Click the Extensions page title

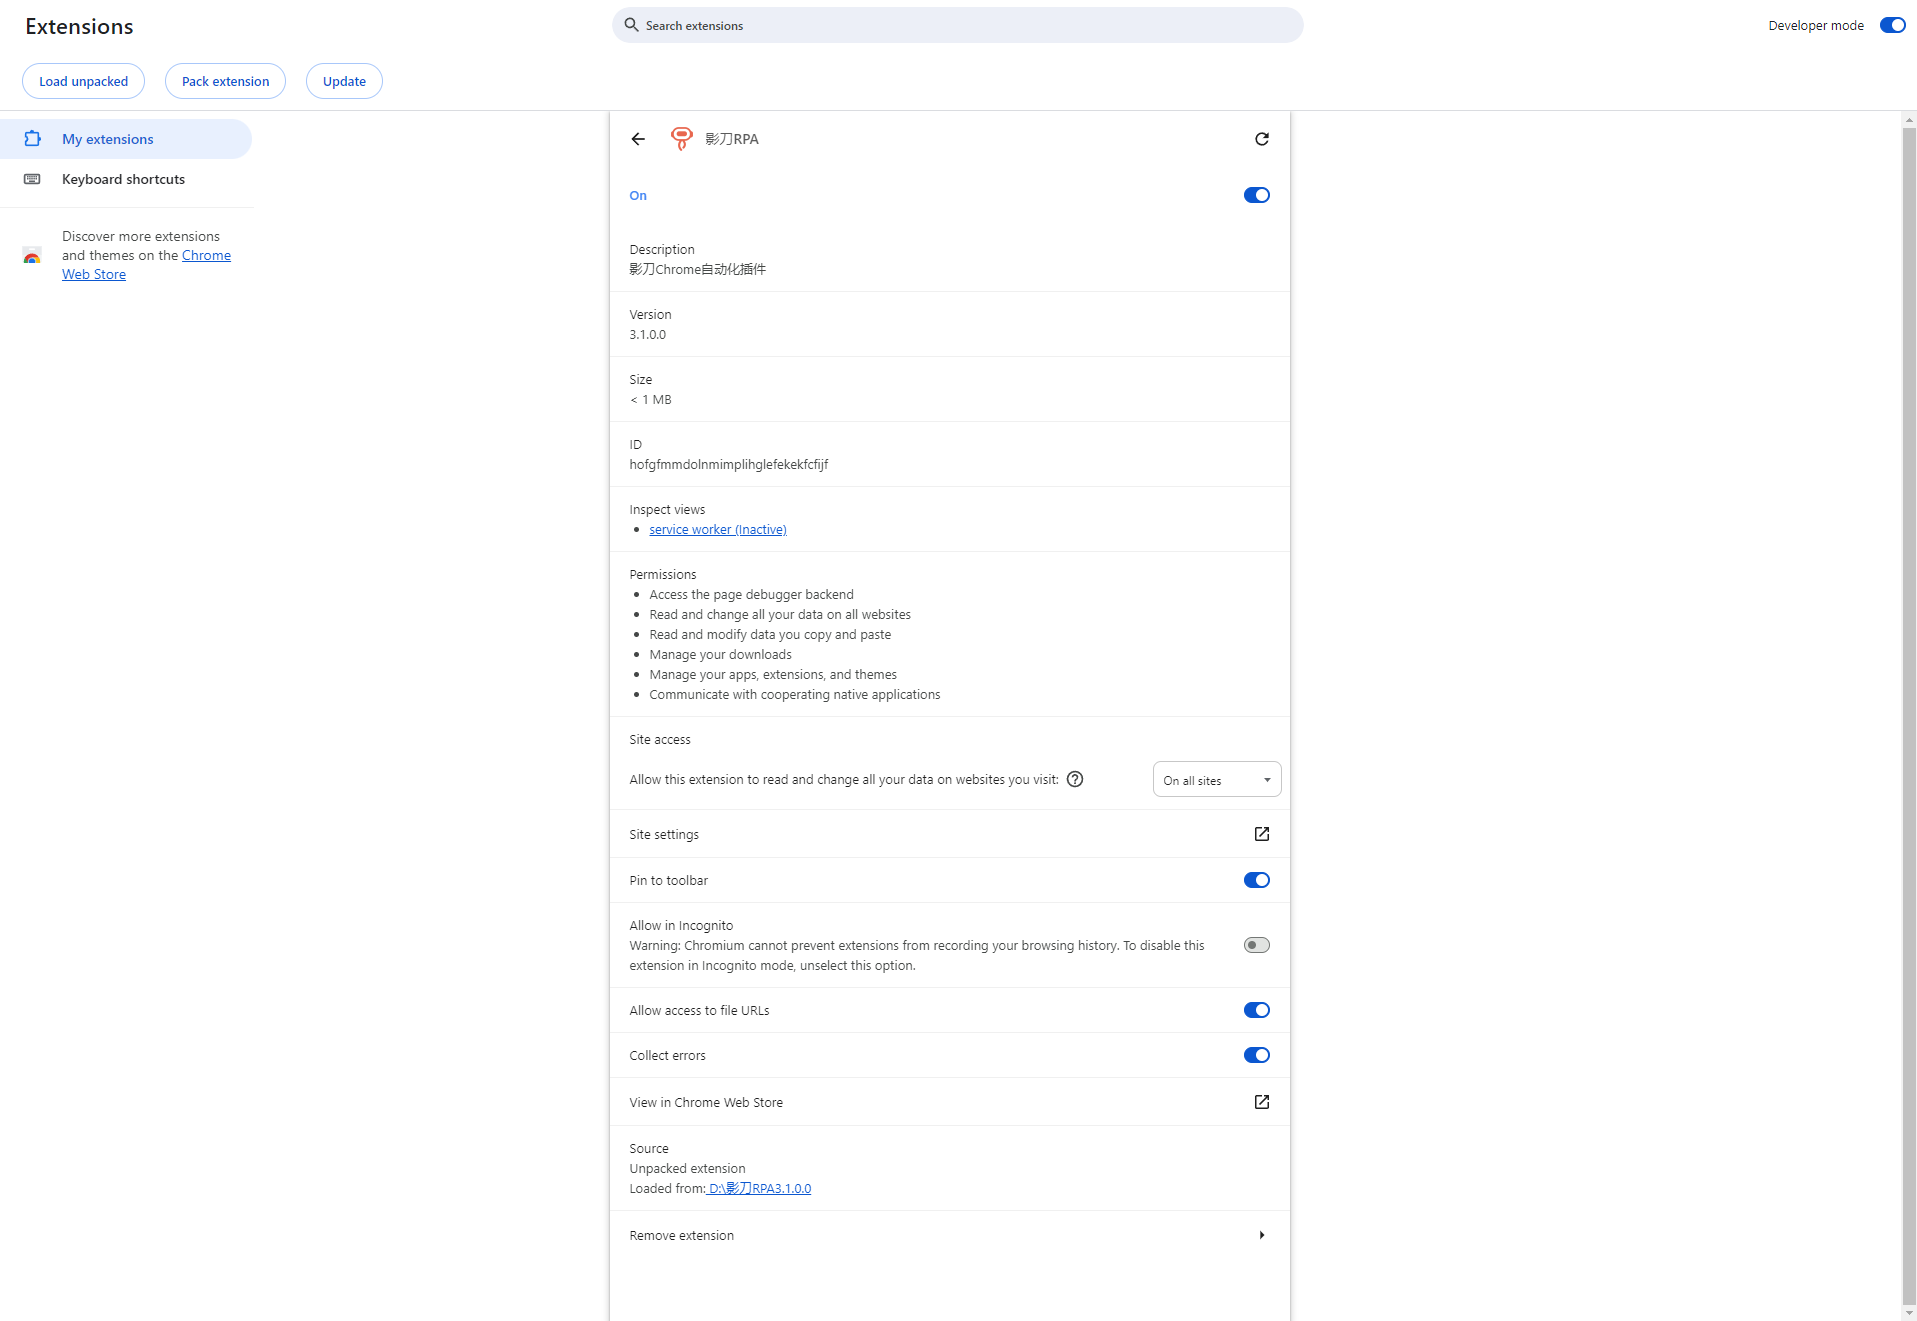coord(79,26)
